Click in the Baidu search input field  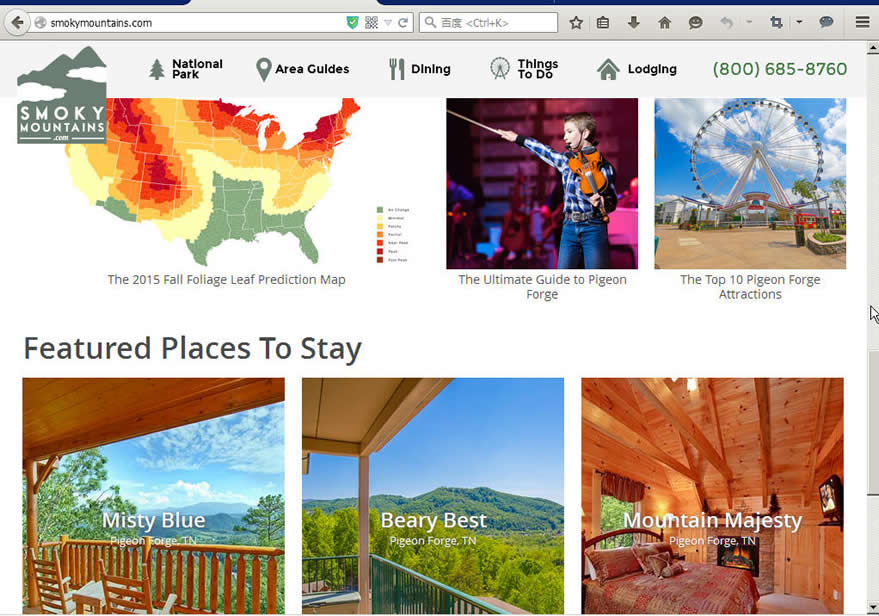[x=496, y=23]
